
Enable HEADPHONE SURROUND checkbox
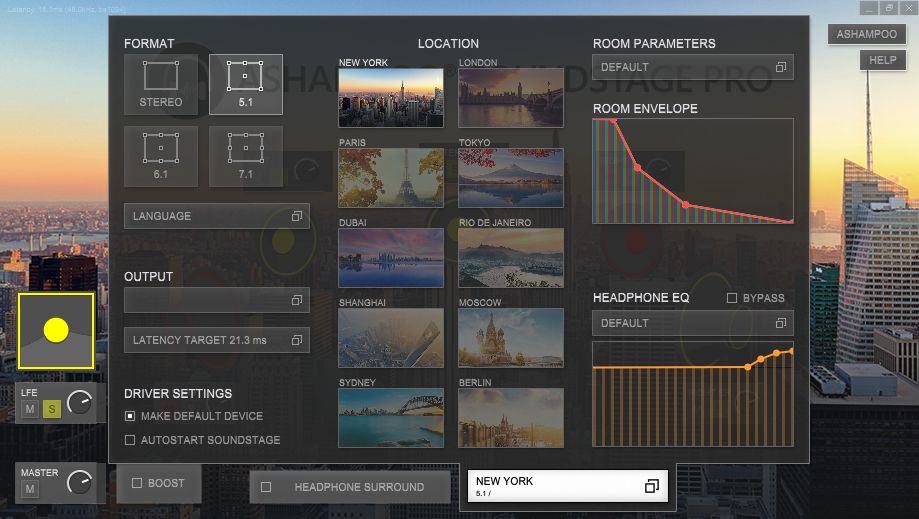(266, 487)
